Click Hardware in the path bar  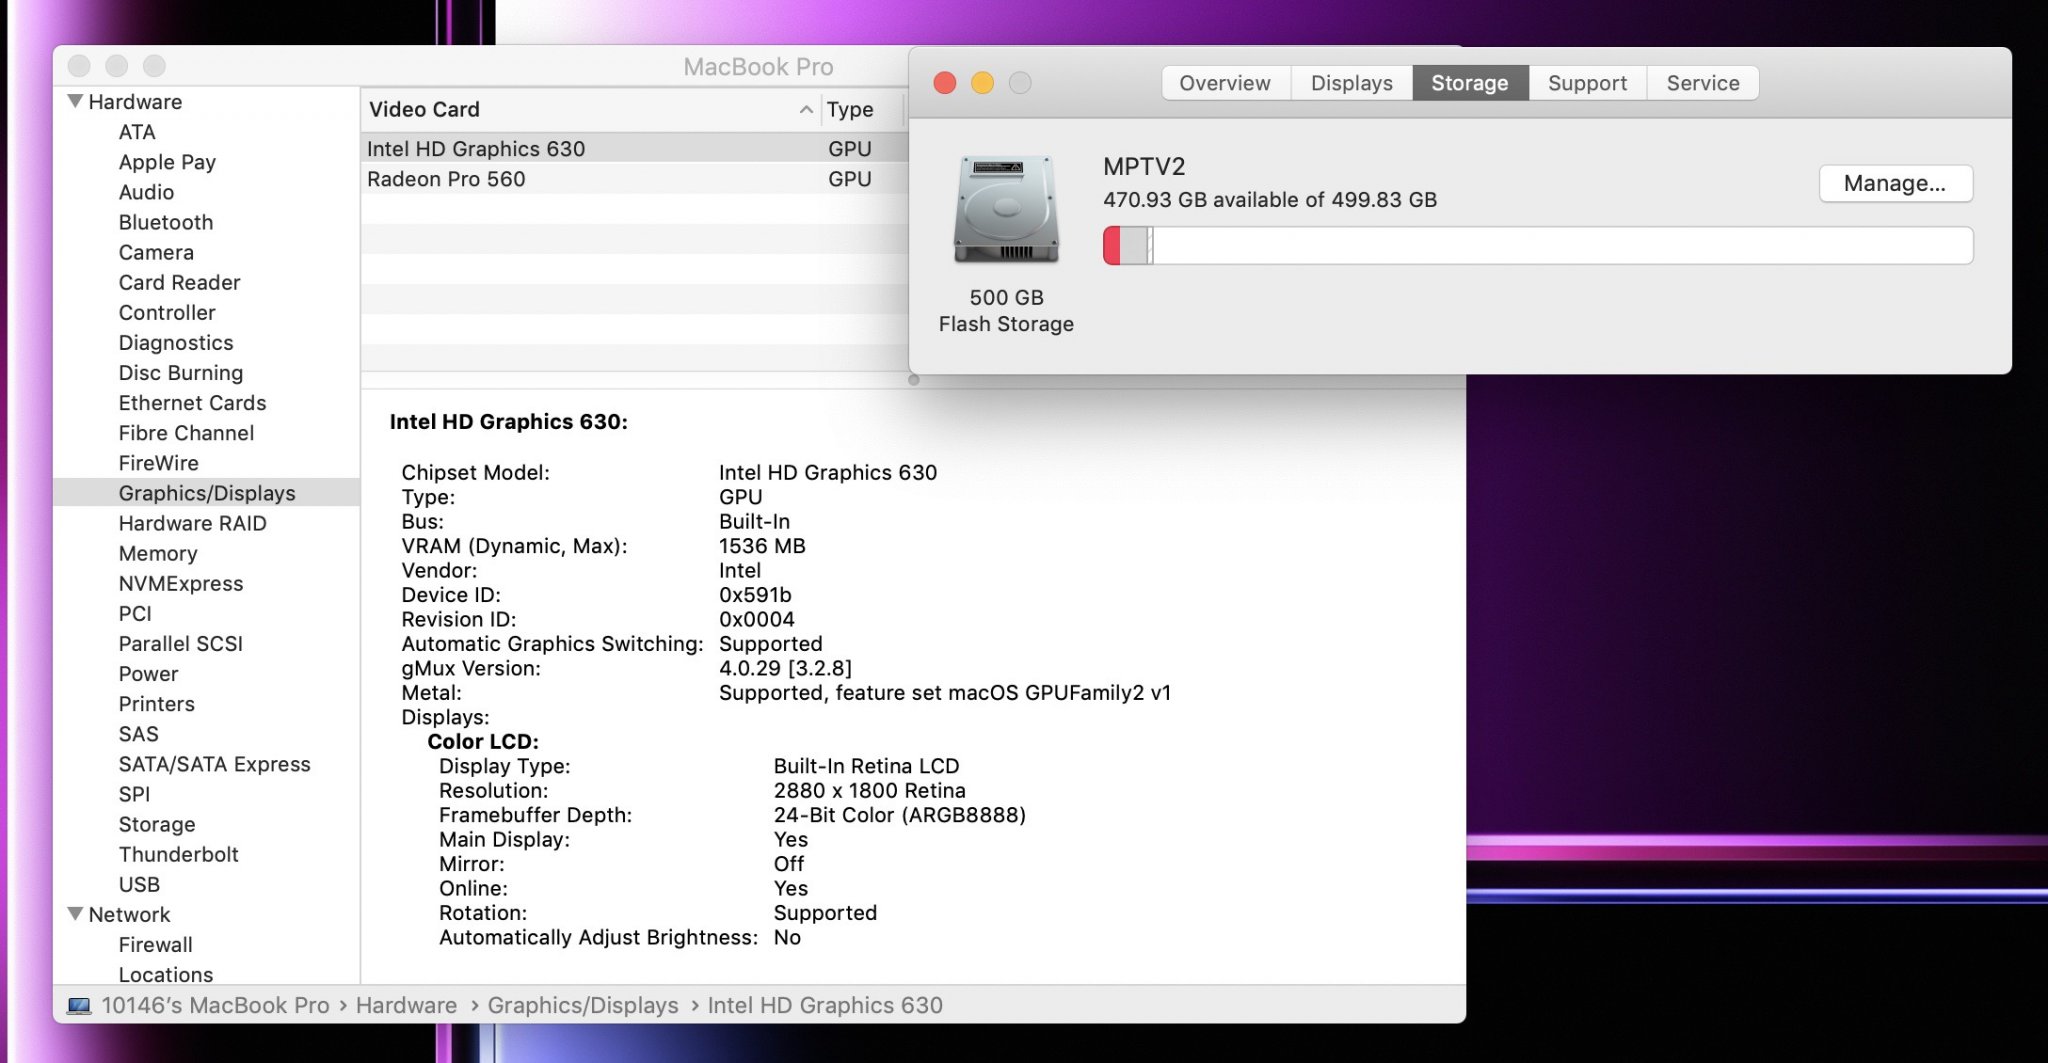pos(406,1005)
